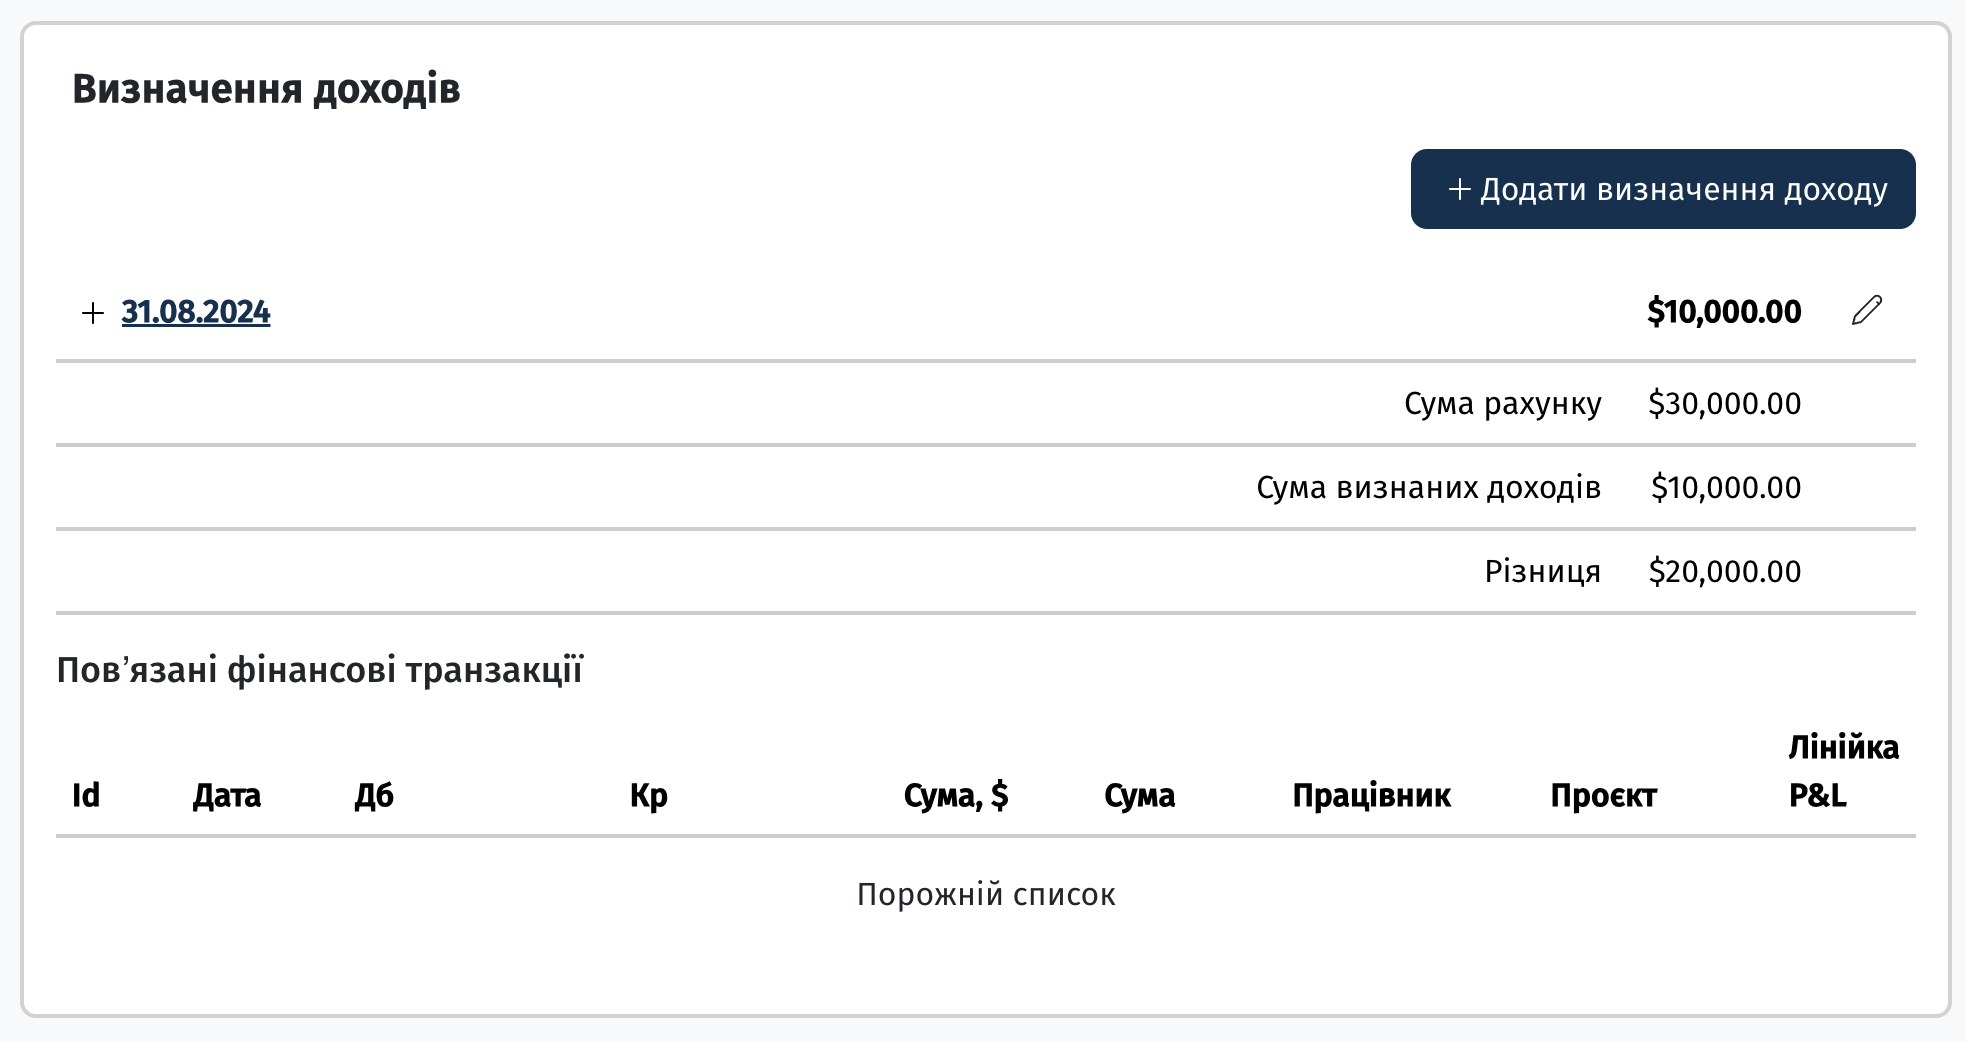Click the Дата column header
1966x1042 pixels.
(x=227, y=795)
